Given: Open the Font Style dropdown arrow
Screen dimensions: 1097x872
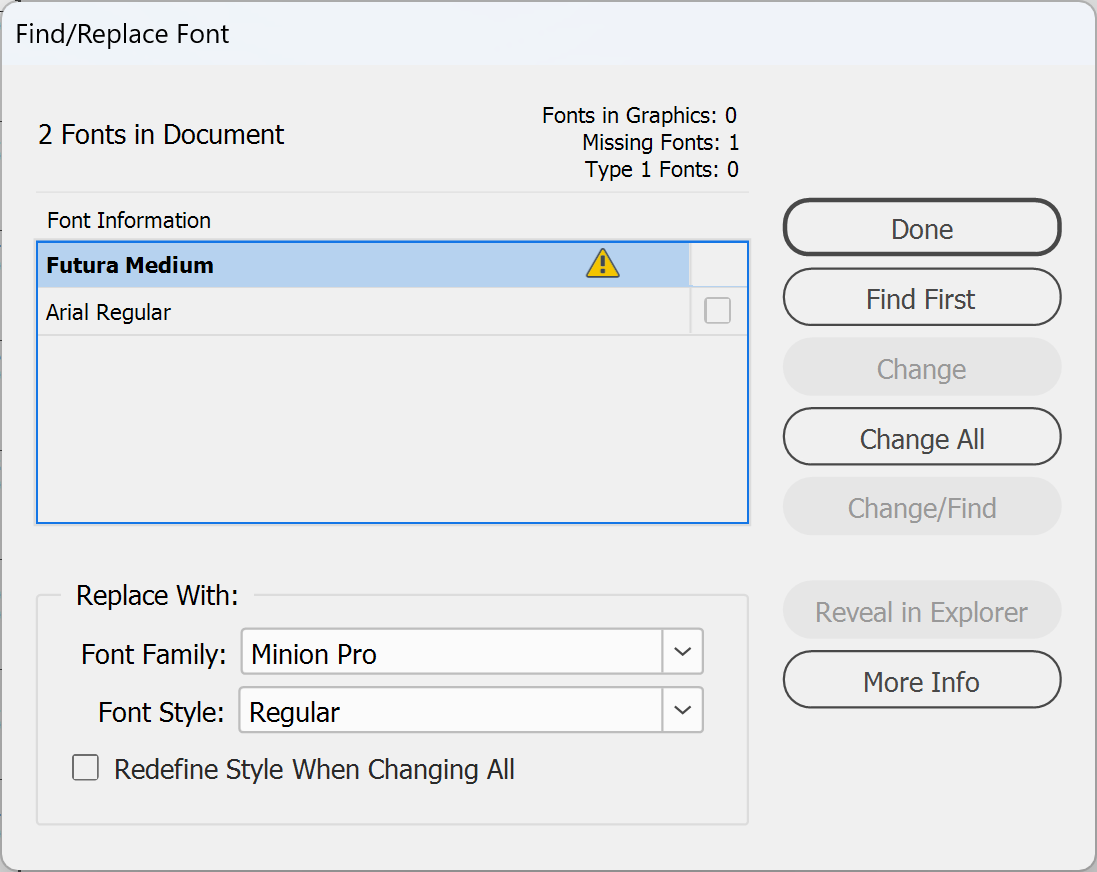Looking at the screenshot, I should pos(682,710).
